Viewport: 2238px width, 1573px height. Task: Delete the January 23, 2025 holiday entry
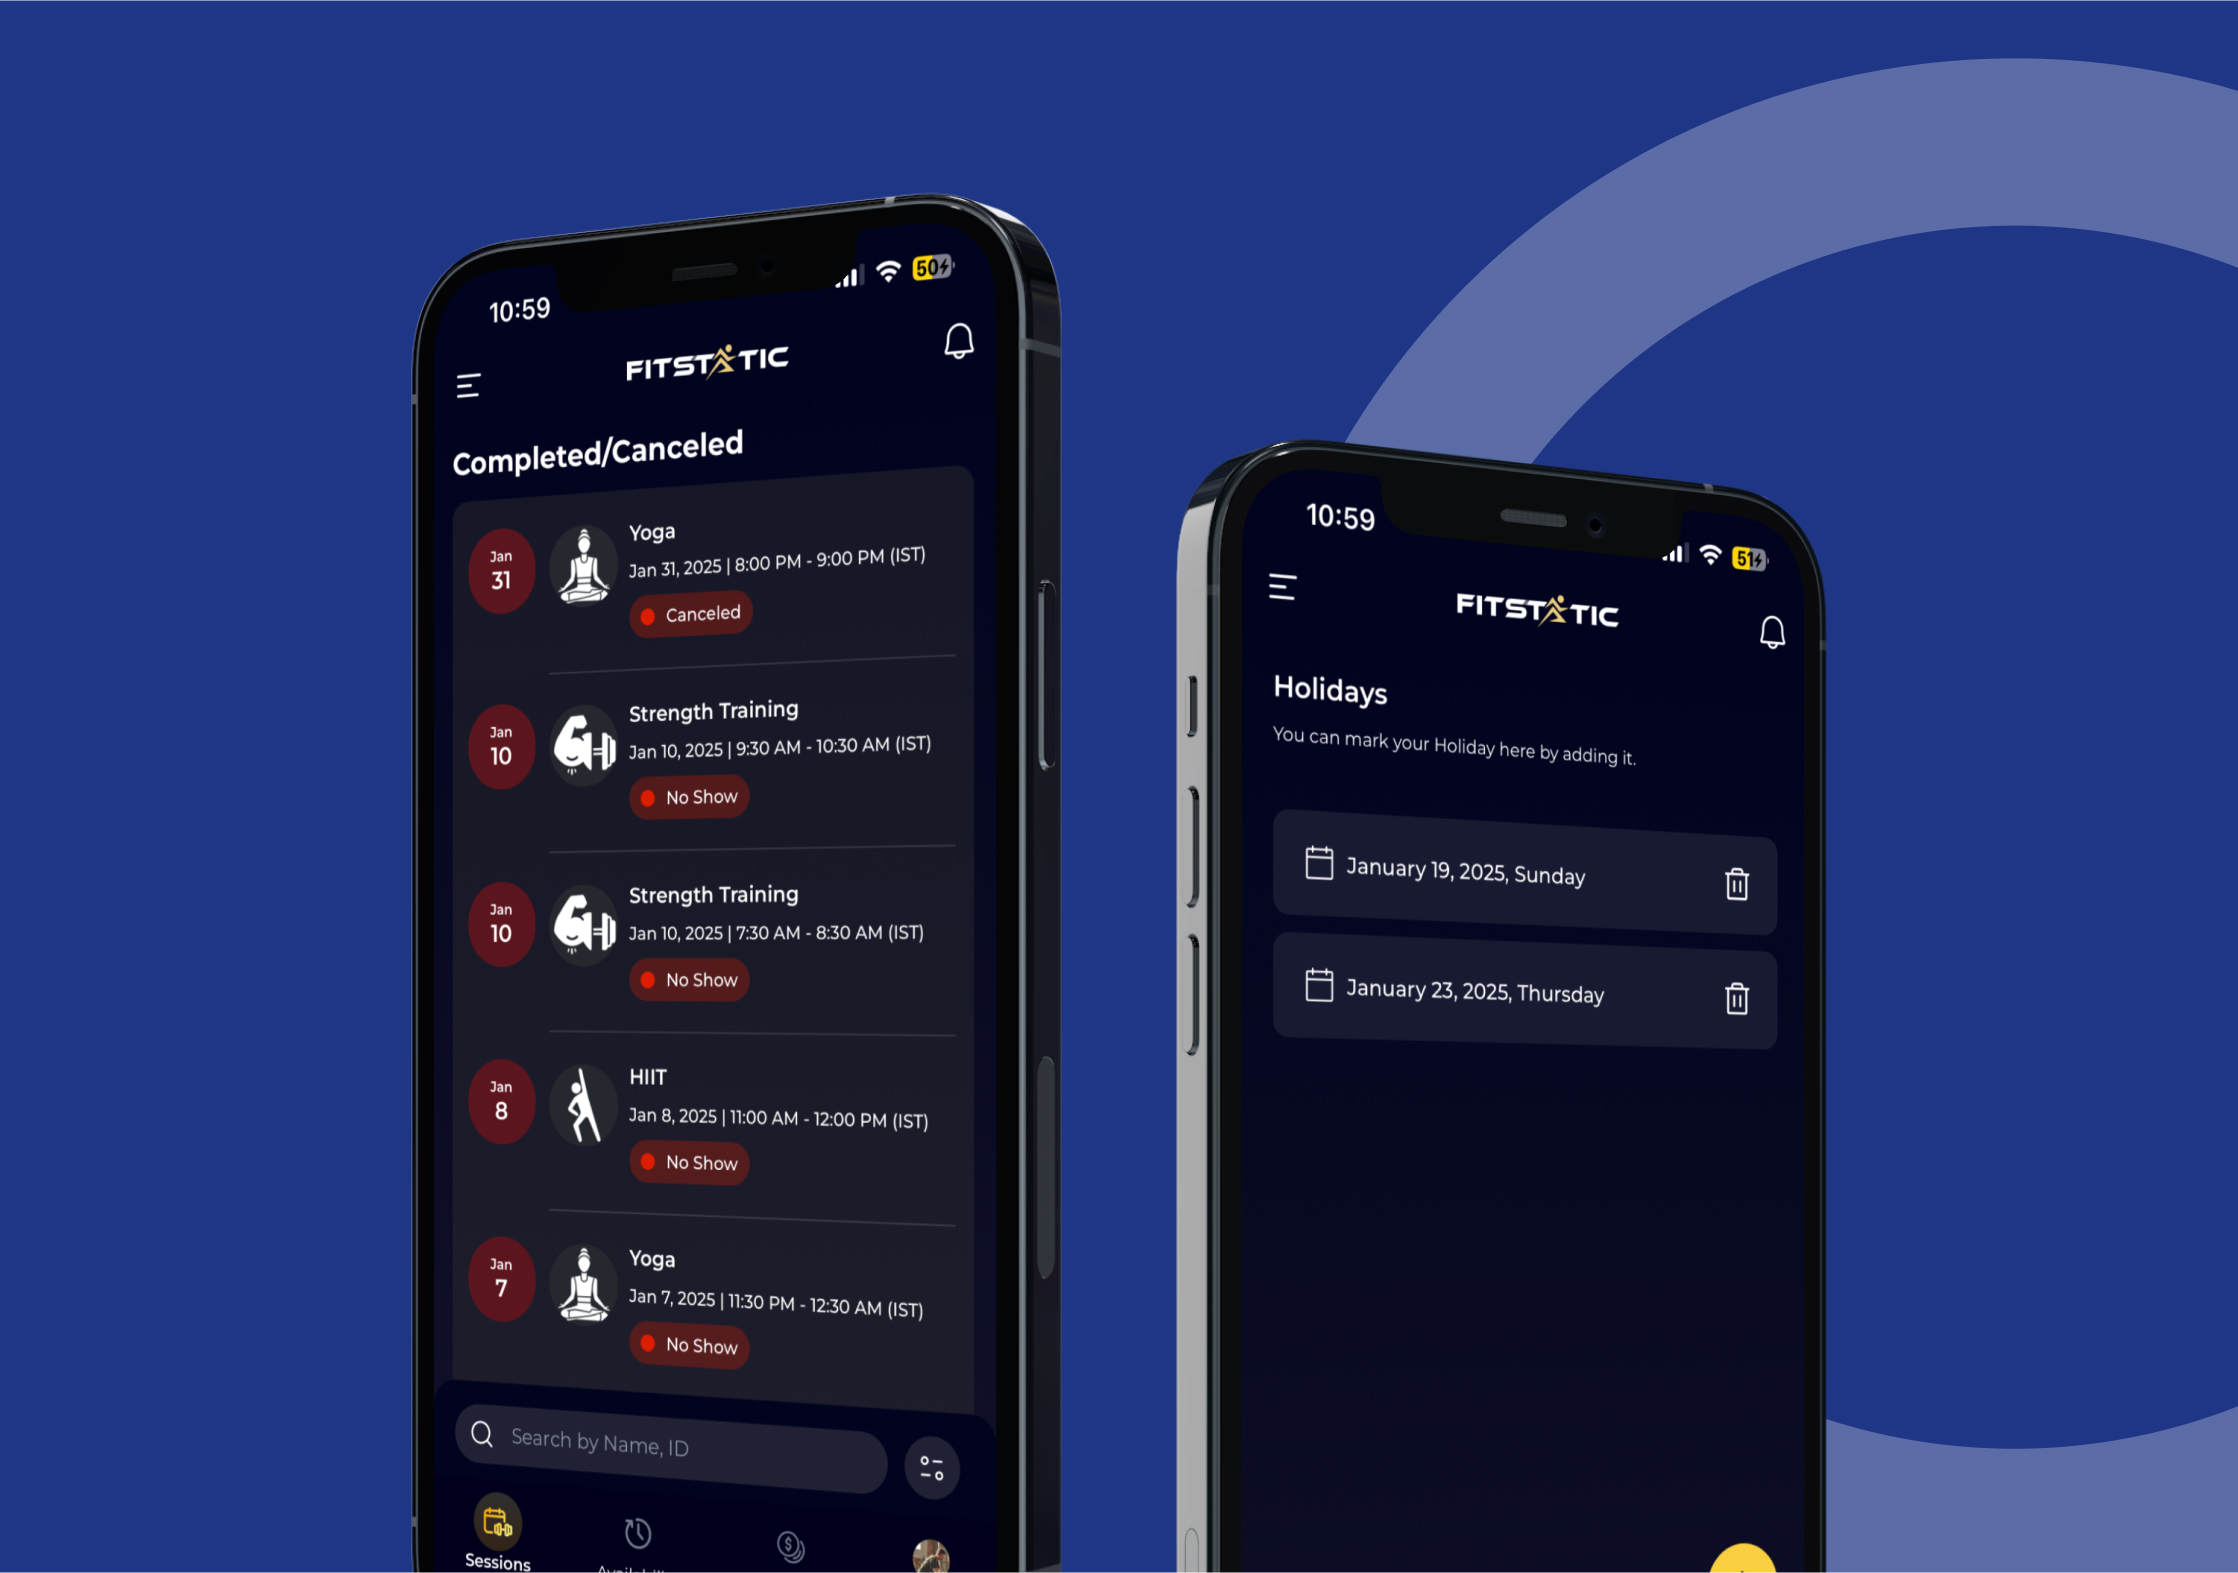[x=1738, y=989]
